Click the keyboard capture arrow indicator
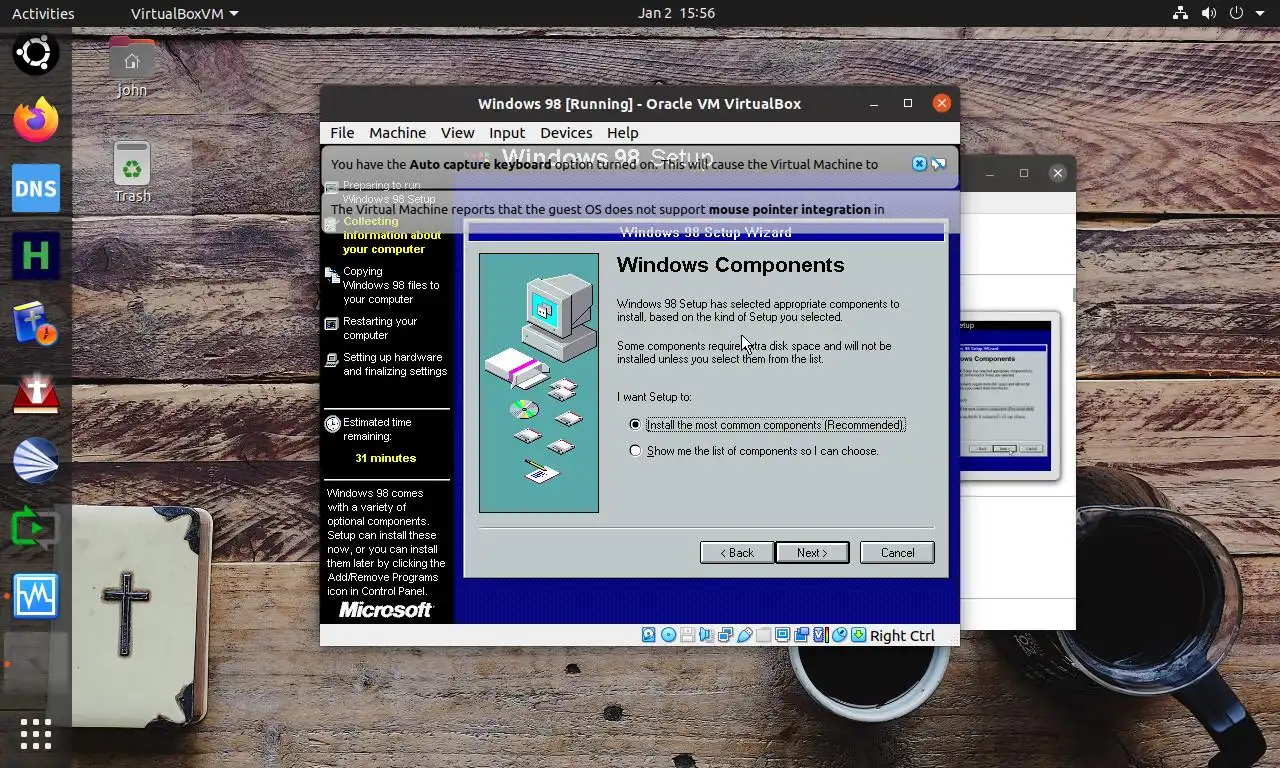The width and height of the screenshot is (1280, 768). click(858, 635)
